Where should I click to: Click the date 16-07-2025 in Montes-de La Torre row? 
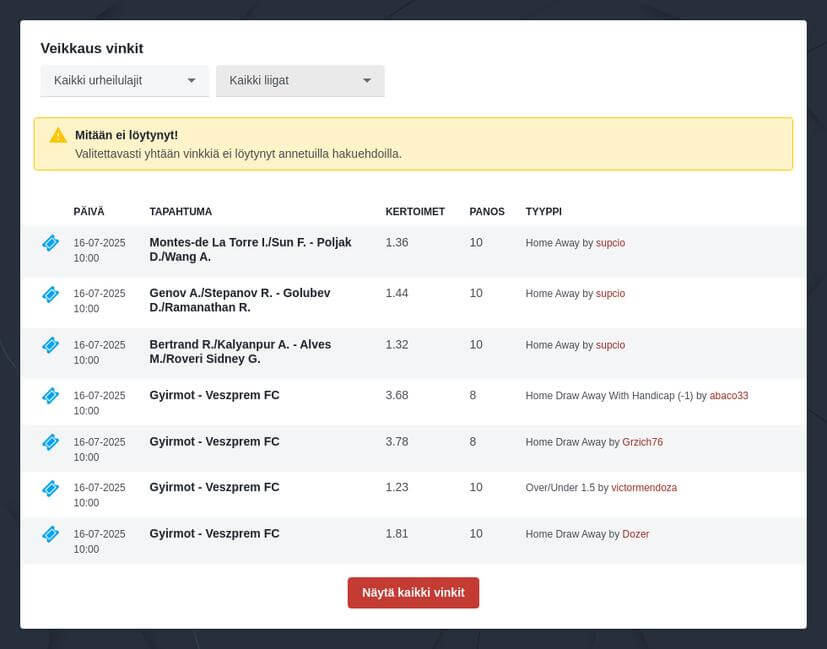pos(99,243)
